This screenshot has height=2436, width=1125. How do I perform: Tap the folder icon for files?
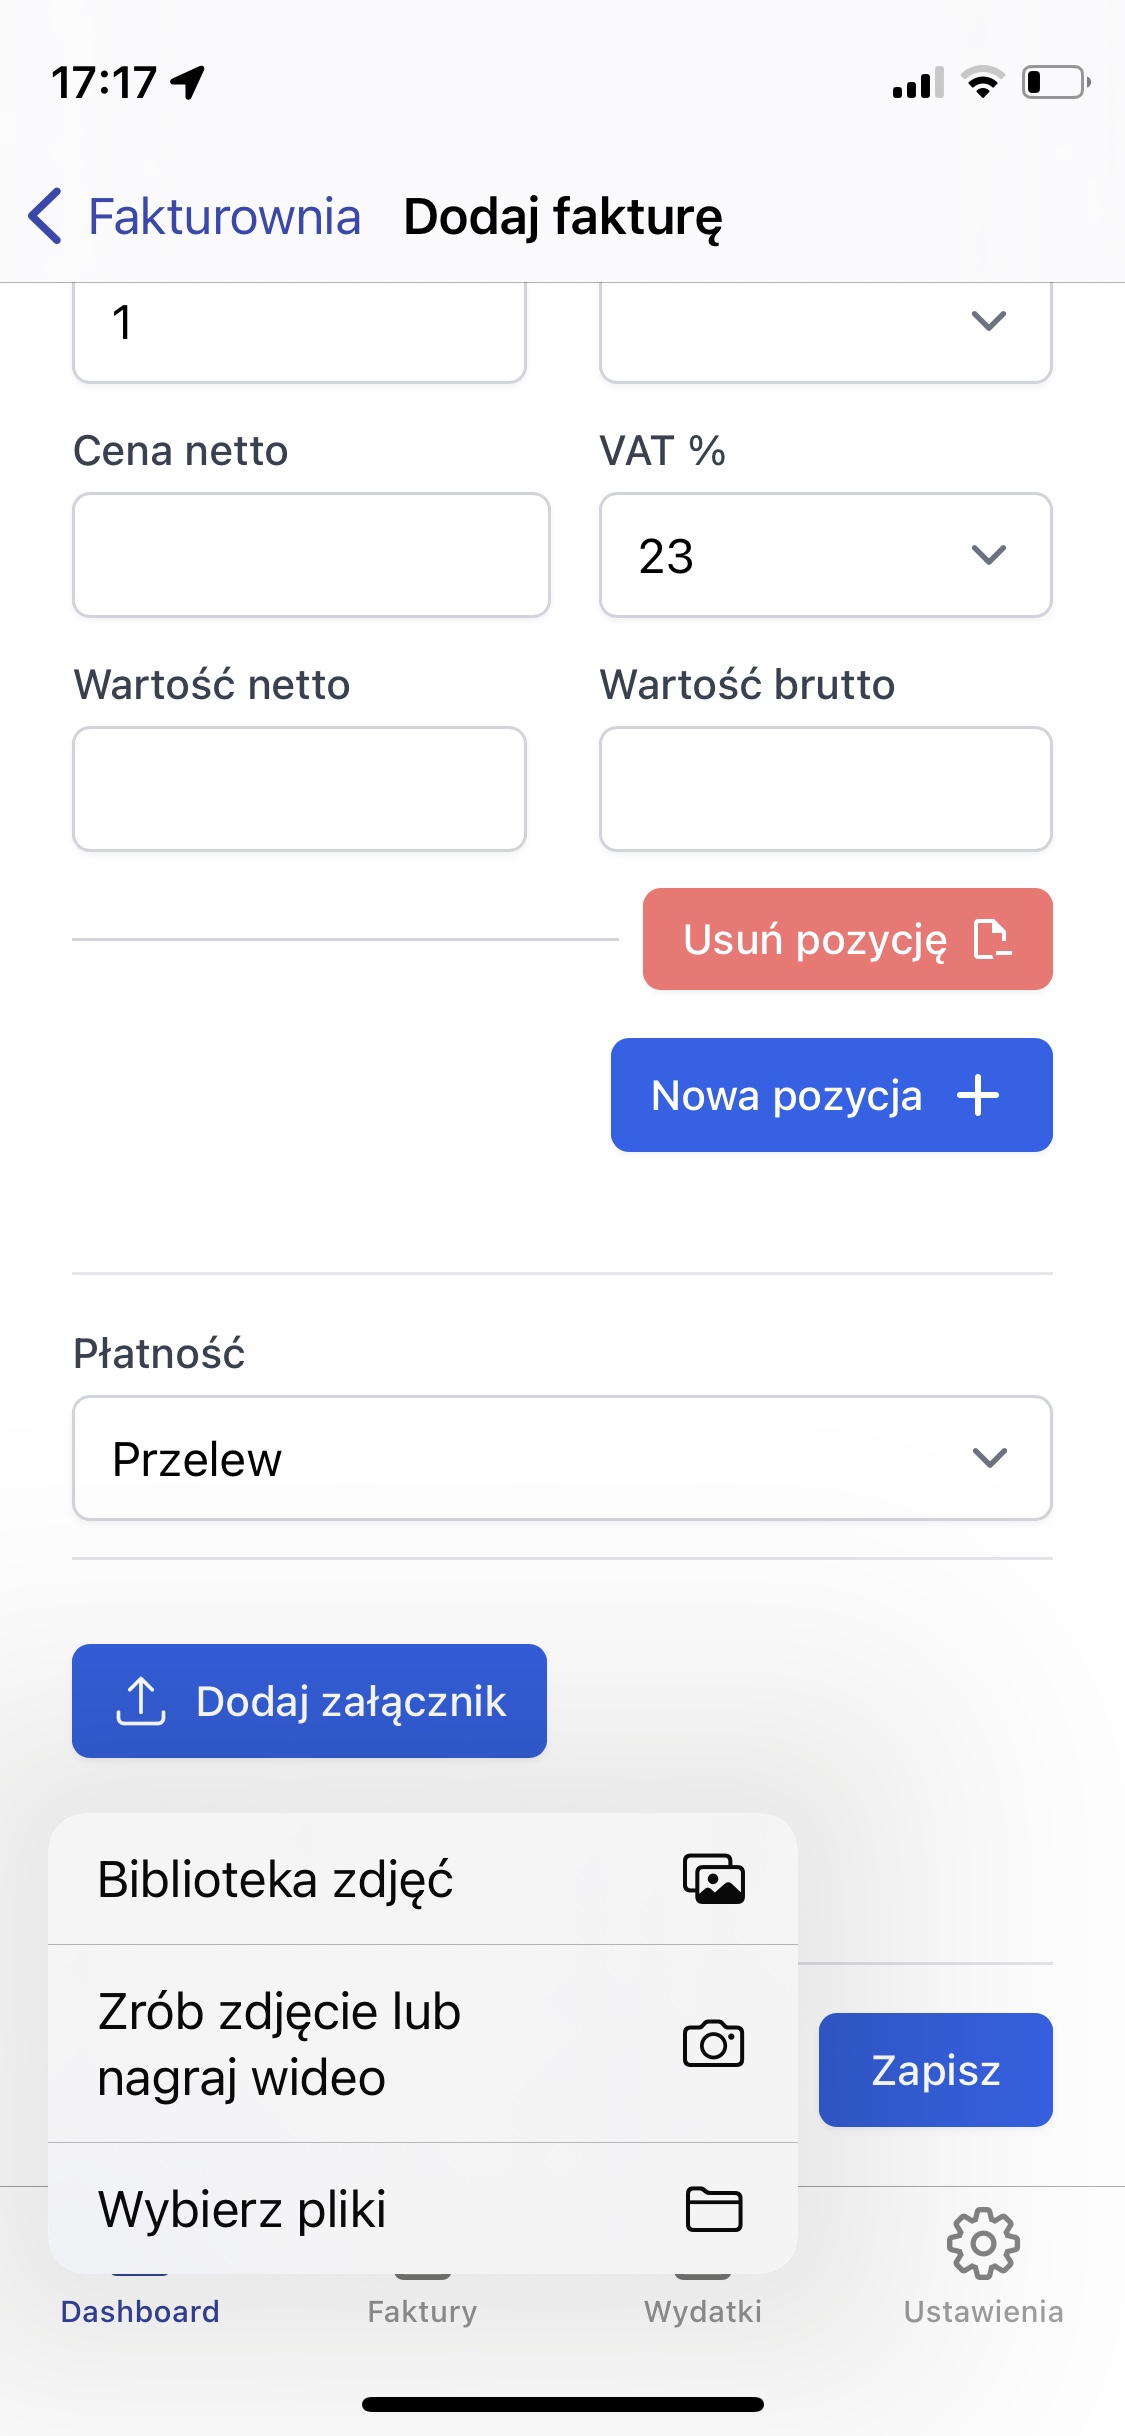pos(713,2209)
